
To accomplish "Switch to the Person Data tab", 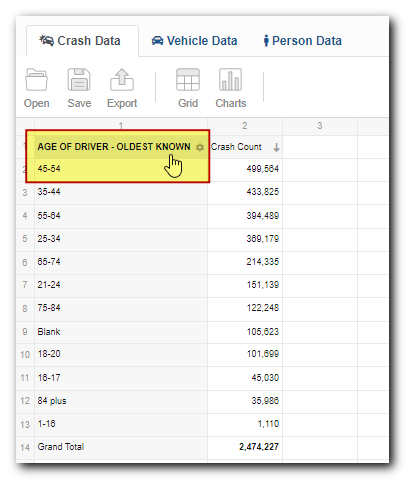I will click(303, 41).
